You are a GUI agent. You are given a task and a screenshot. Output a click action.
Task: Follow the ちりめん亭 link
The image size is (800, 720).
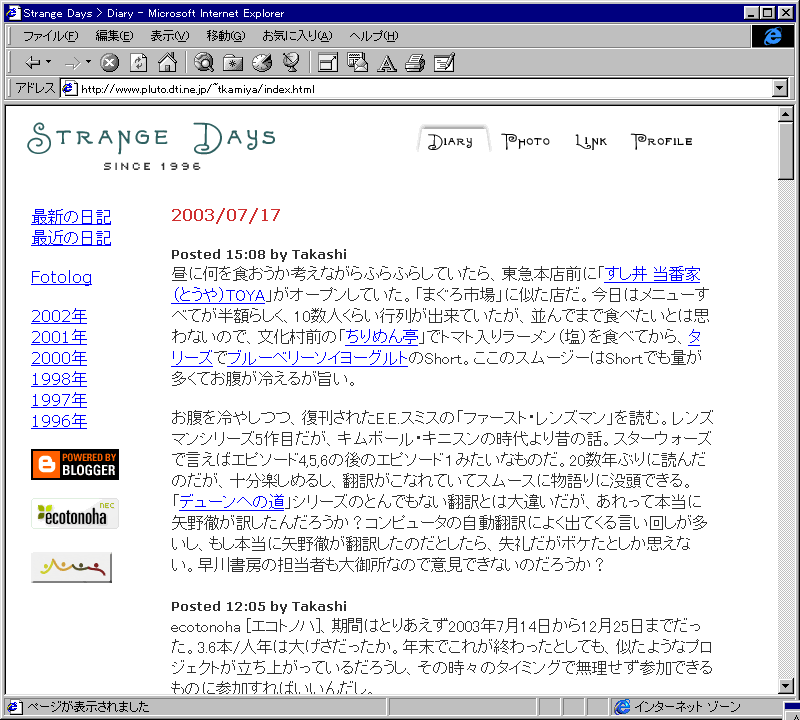(382, 337)
